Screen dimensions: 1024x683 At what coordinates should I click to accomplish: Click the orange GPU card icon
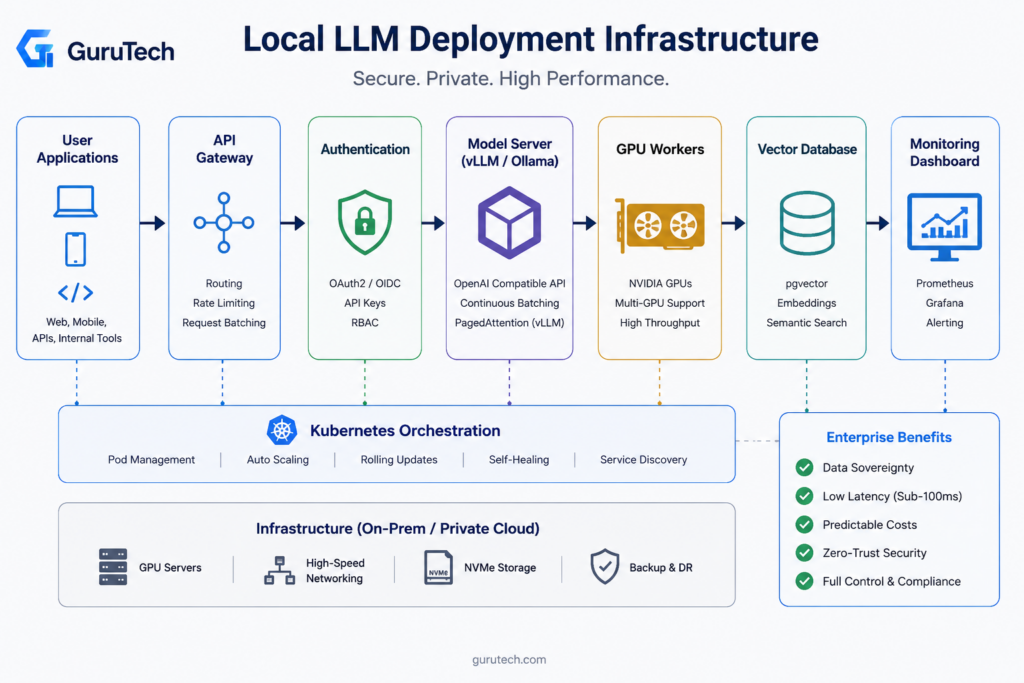(660, 225)
